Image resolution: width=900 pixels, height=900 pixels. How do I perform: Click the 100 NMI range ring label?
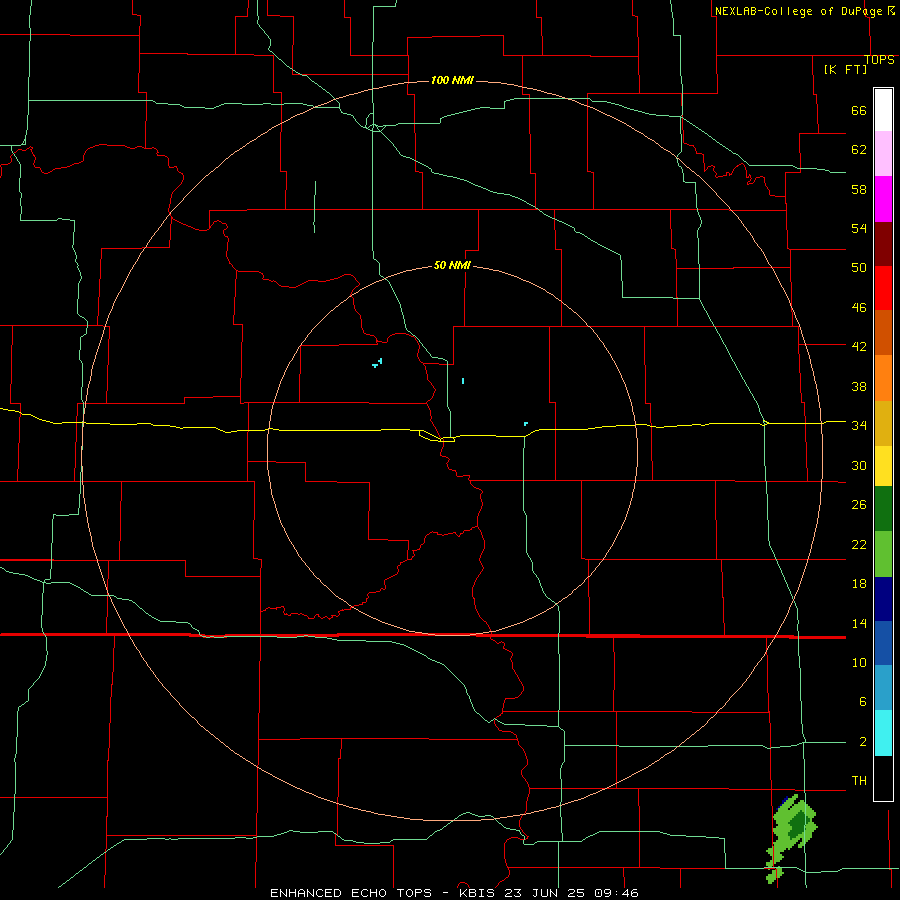(x=452, y=80)
